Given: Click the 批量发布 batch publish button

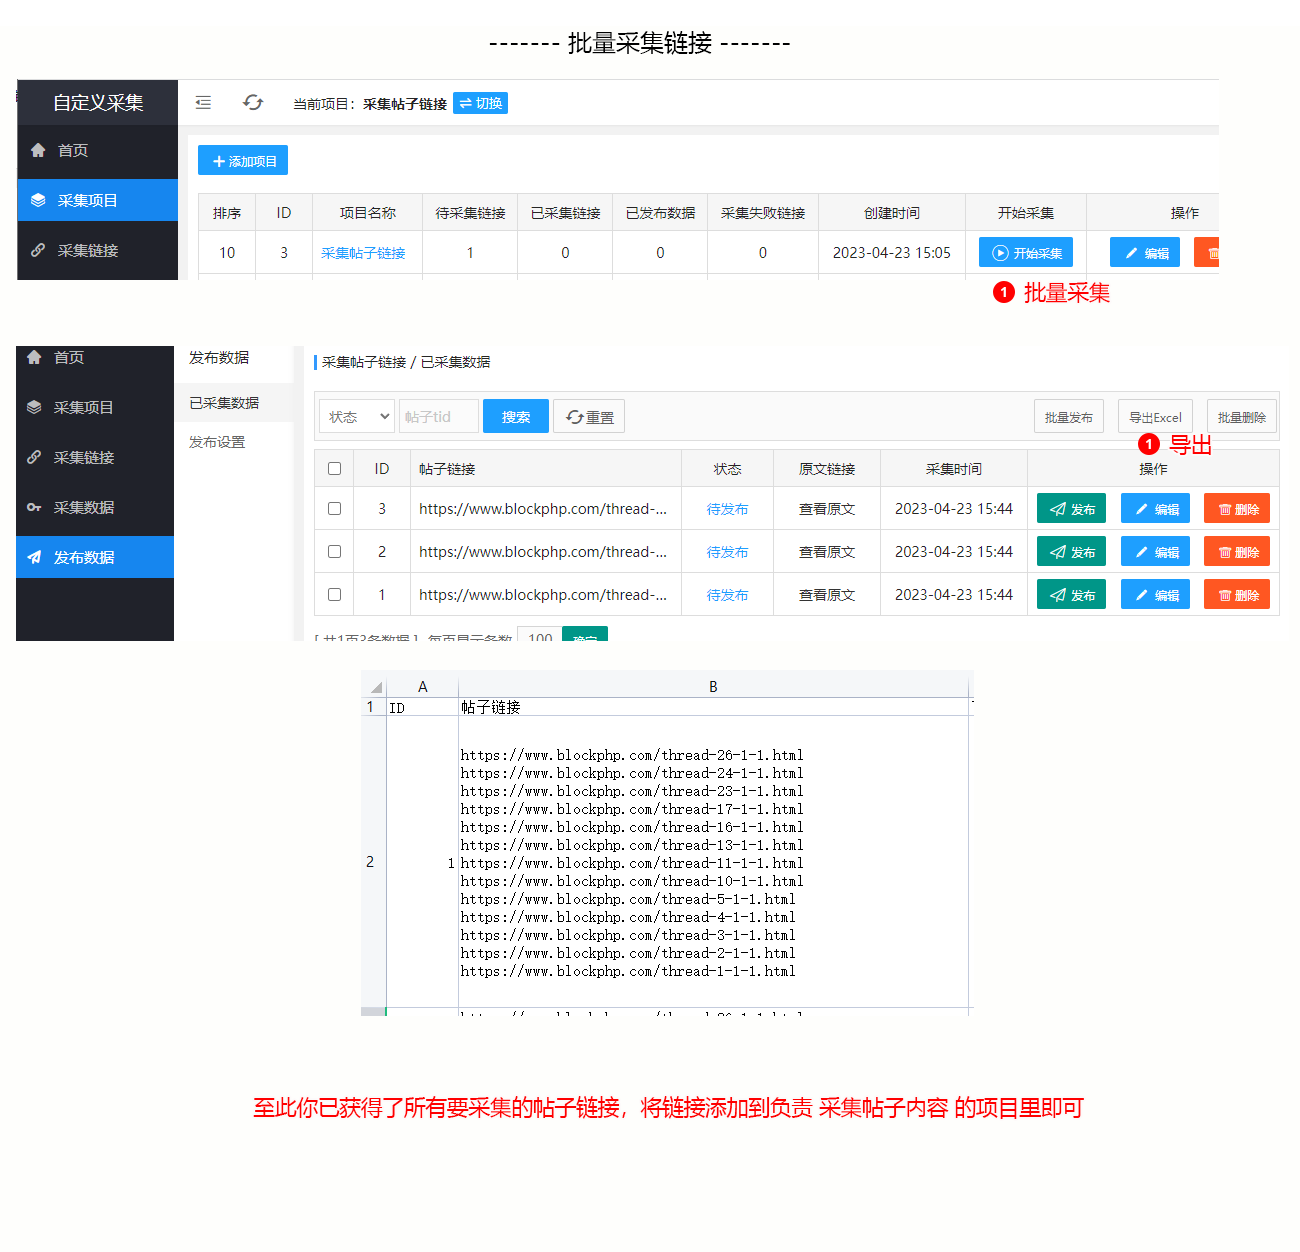Looking at the screenshot, I should (1068, 417).
